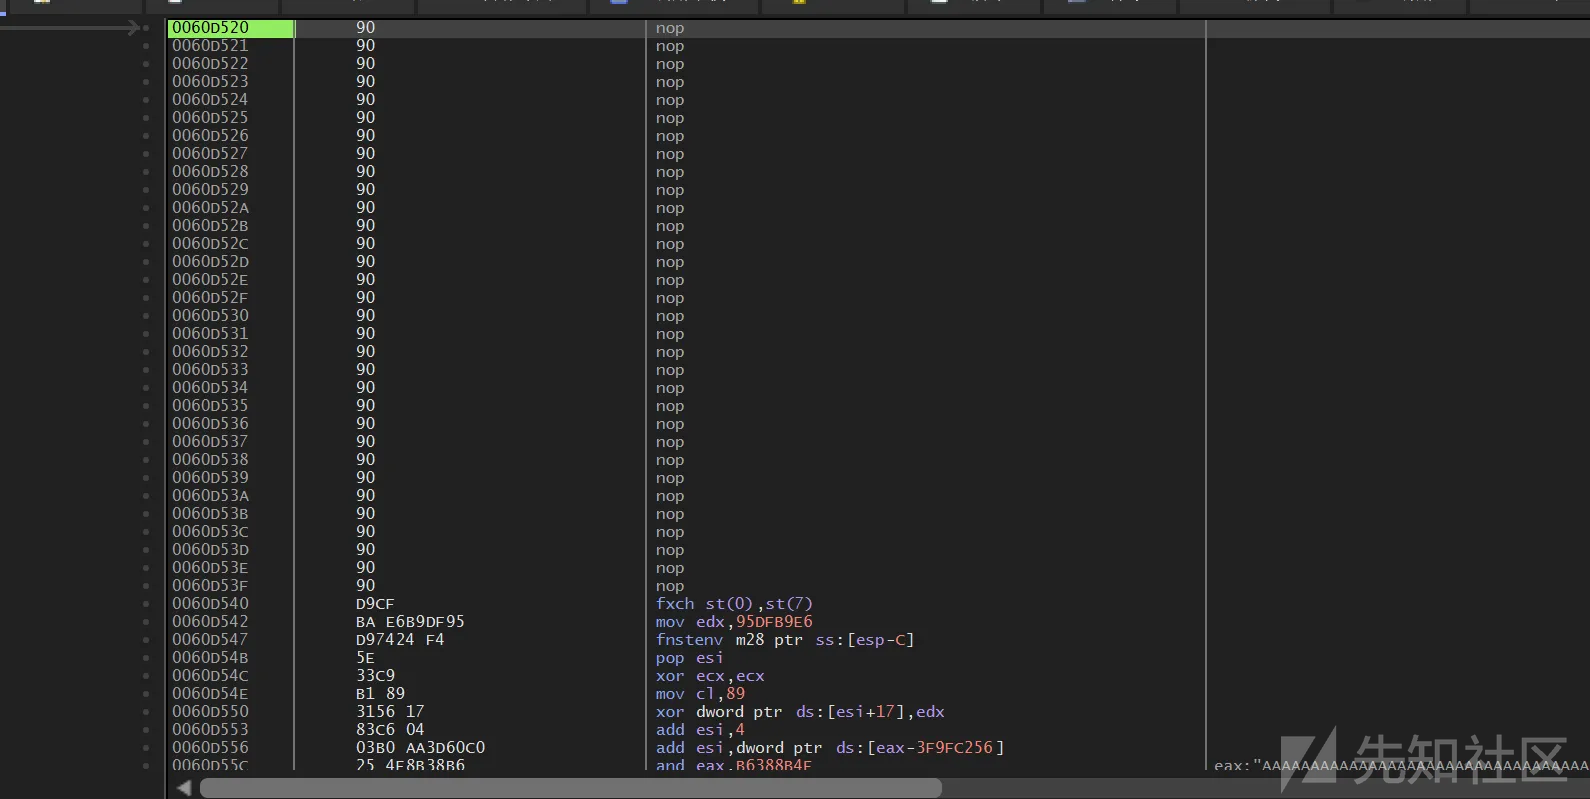Click opcode bytes D9CF

pos(375,604)
